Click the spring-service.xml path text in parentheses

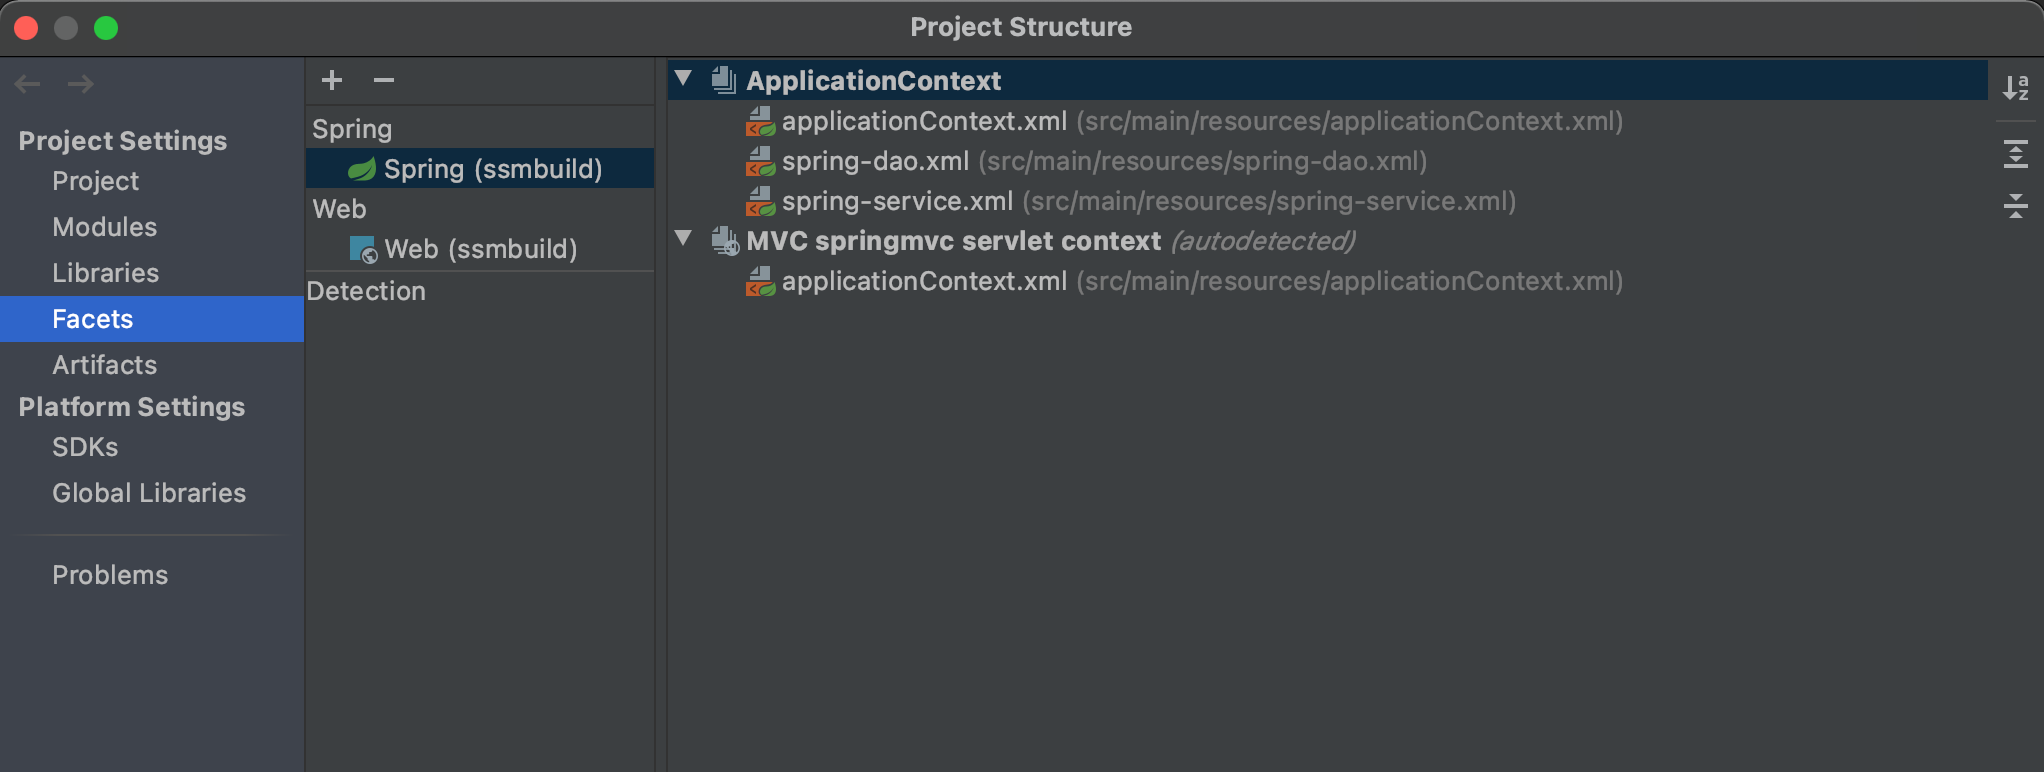1269,201
